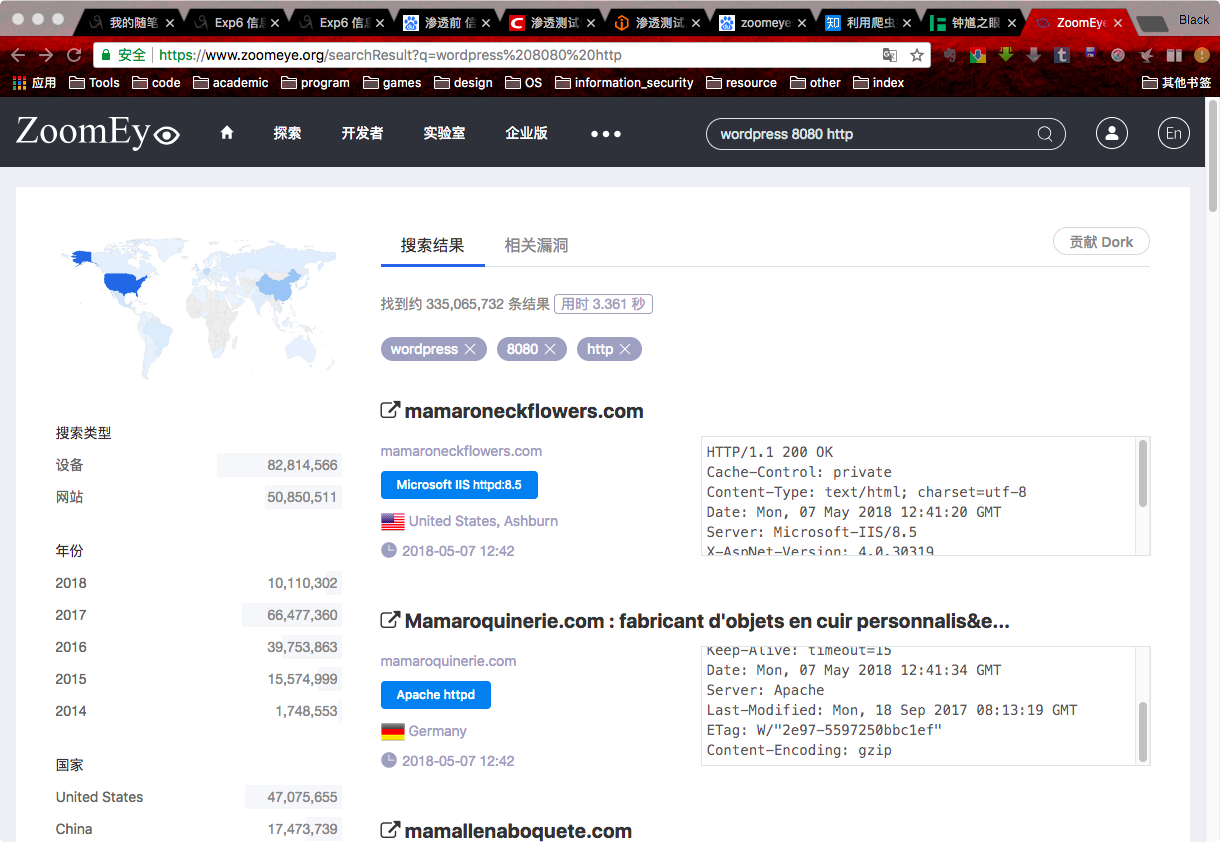Screen dimensions: 1220x842
Task: Filter results by 设备 type
Action: pyautogui.click(x=197, y=465)
